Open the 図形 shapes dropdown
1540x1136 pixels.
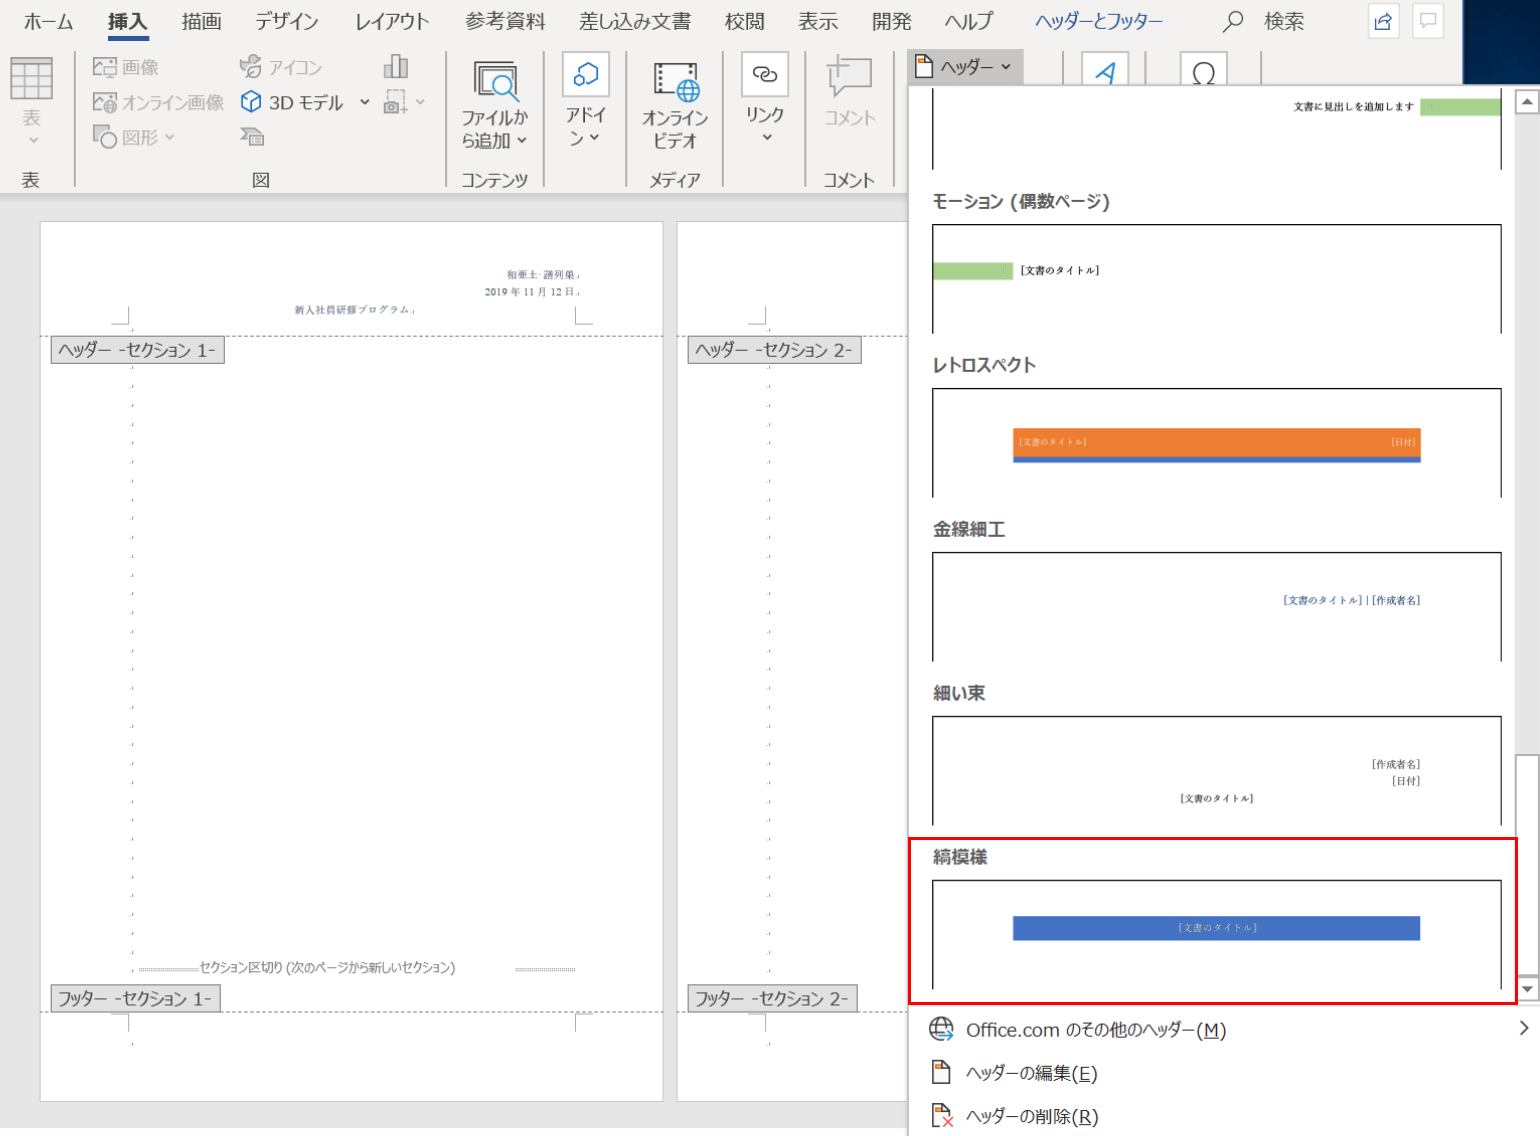(x=134, y=137)
